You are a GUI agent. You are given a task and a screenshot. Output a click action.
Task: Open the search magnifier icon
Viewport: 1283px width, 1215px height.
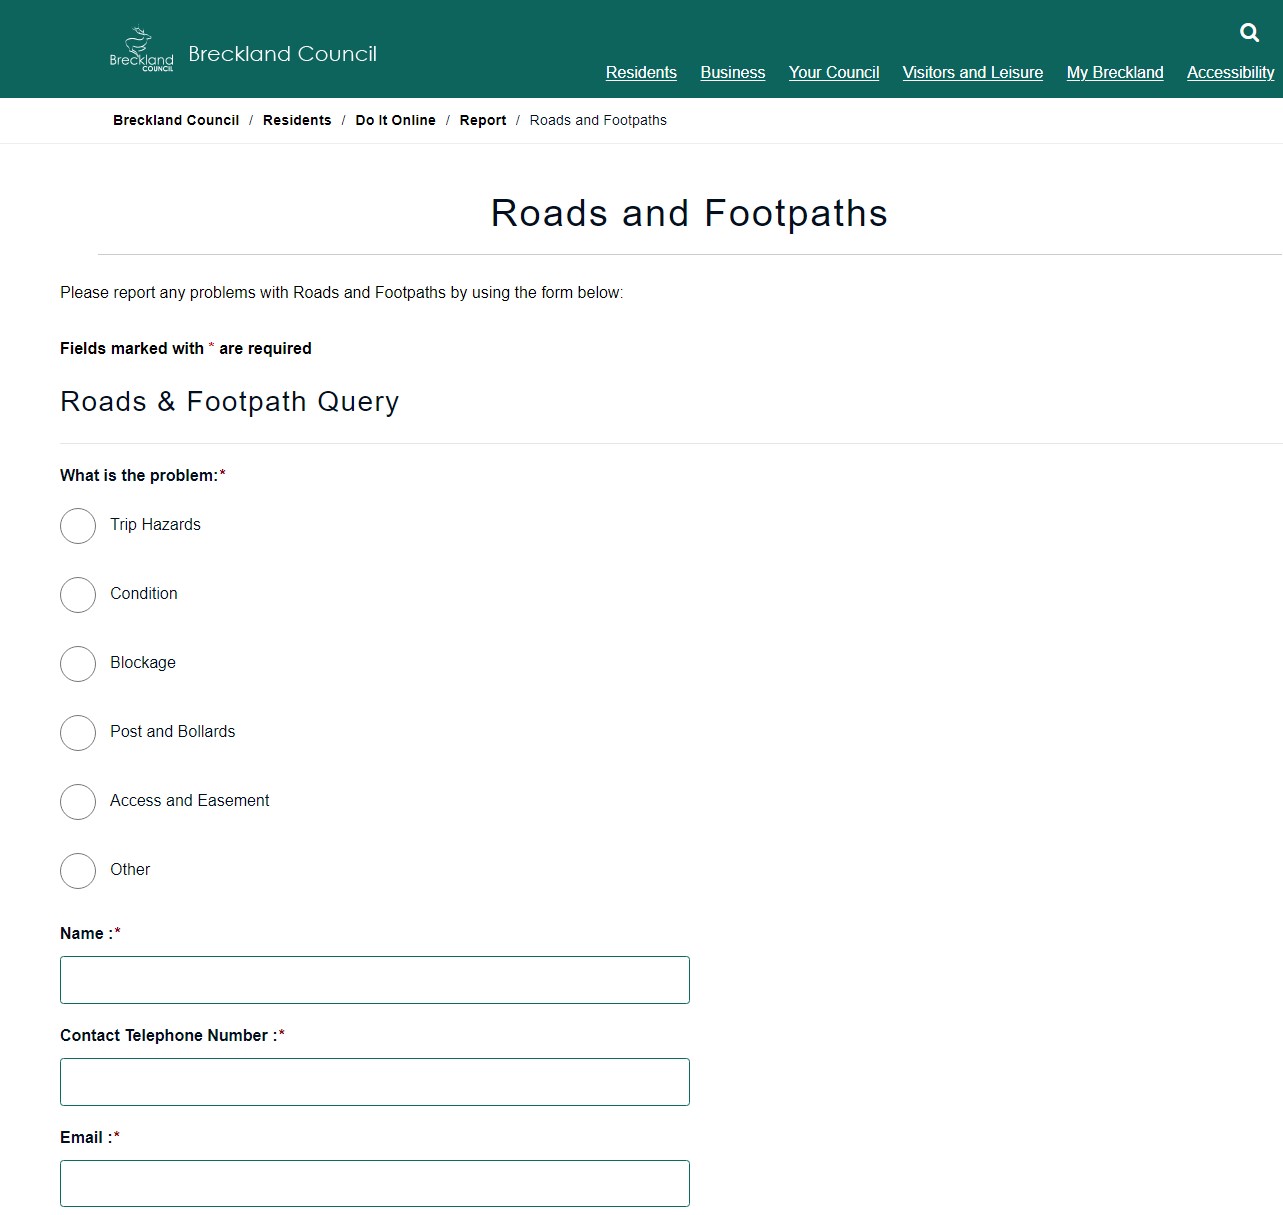click(x=1249, y=32)
